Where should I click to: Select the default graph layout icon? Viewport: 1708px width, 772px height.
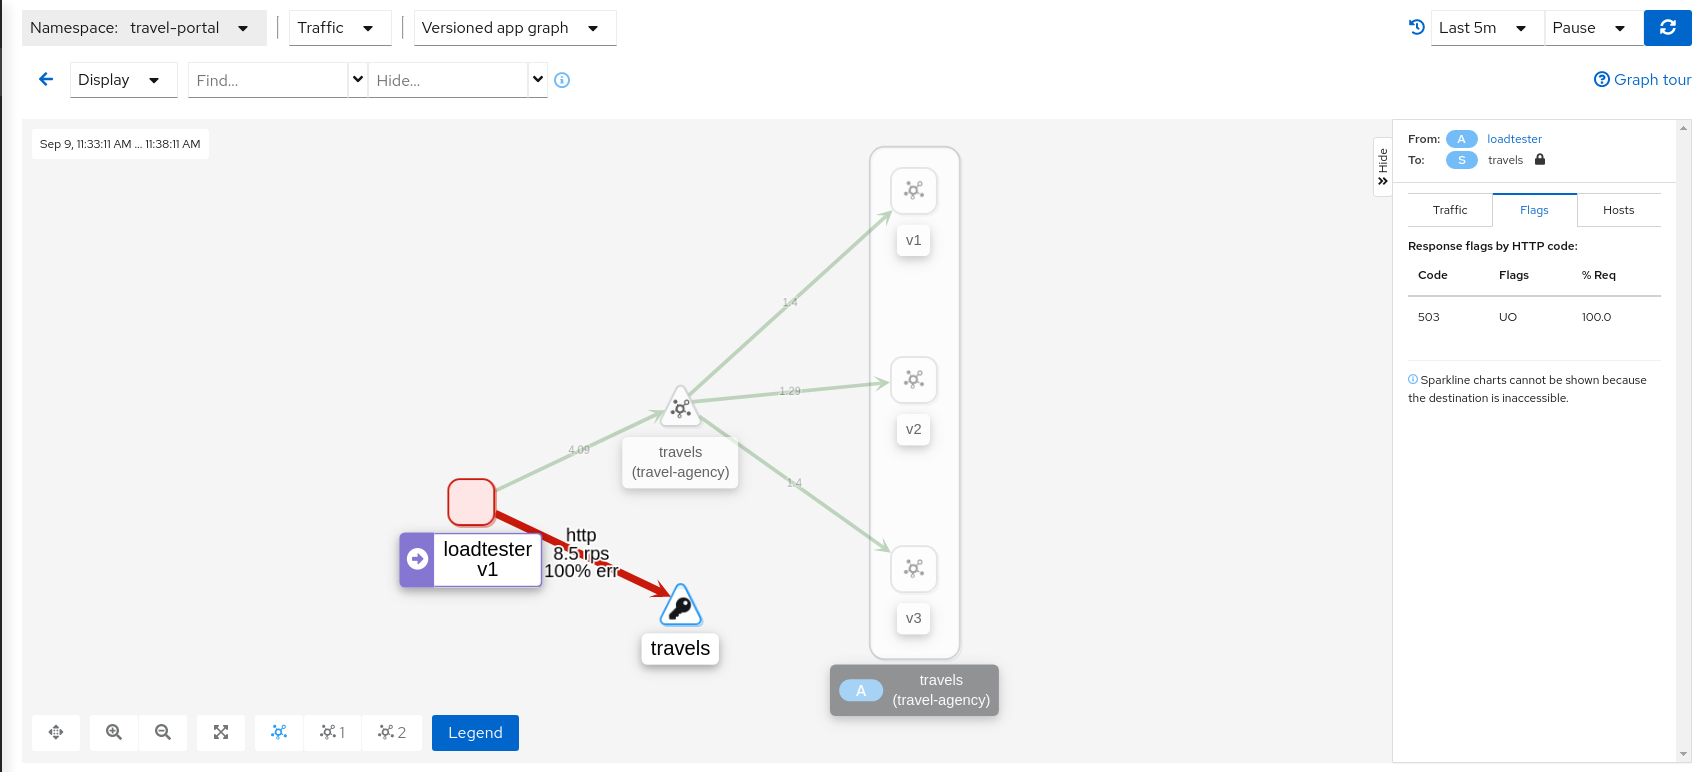(279, 732)
